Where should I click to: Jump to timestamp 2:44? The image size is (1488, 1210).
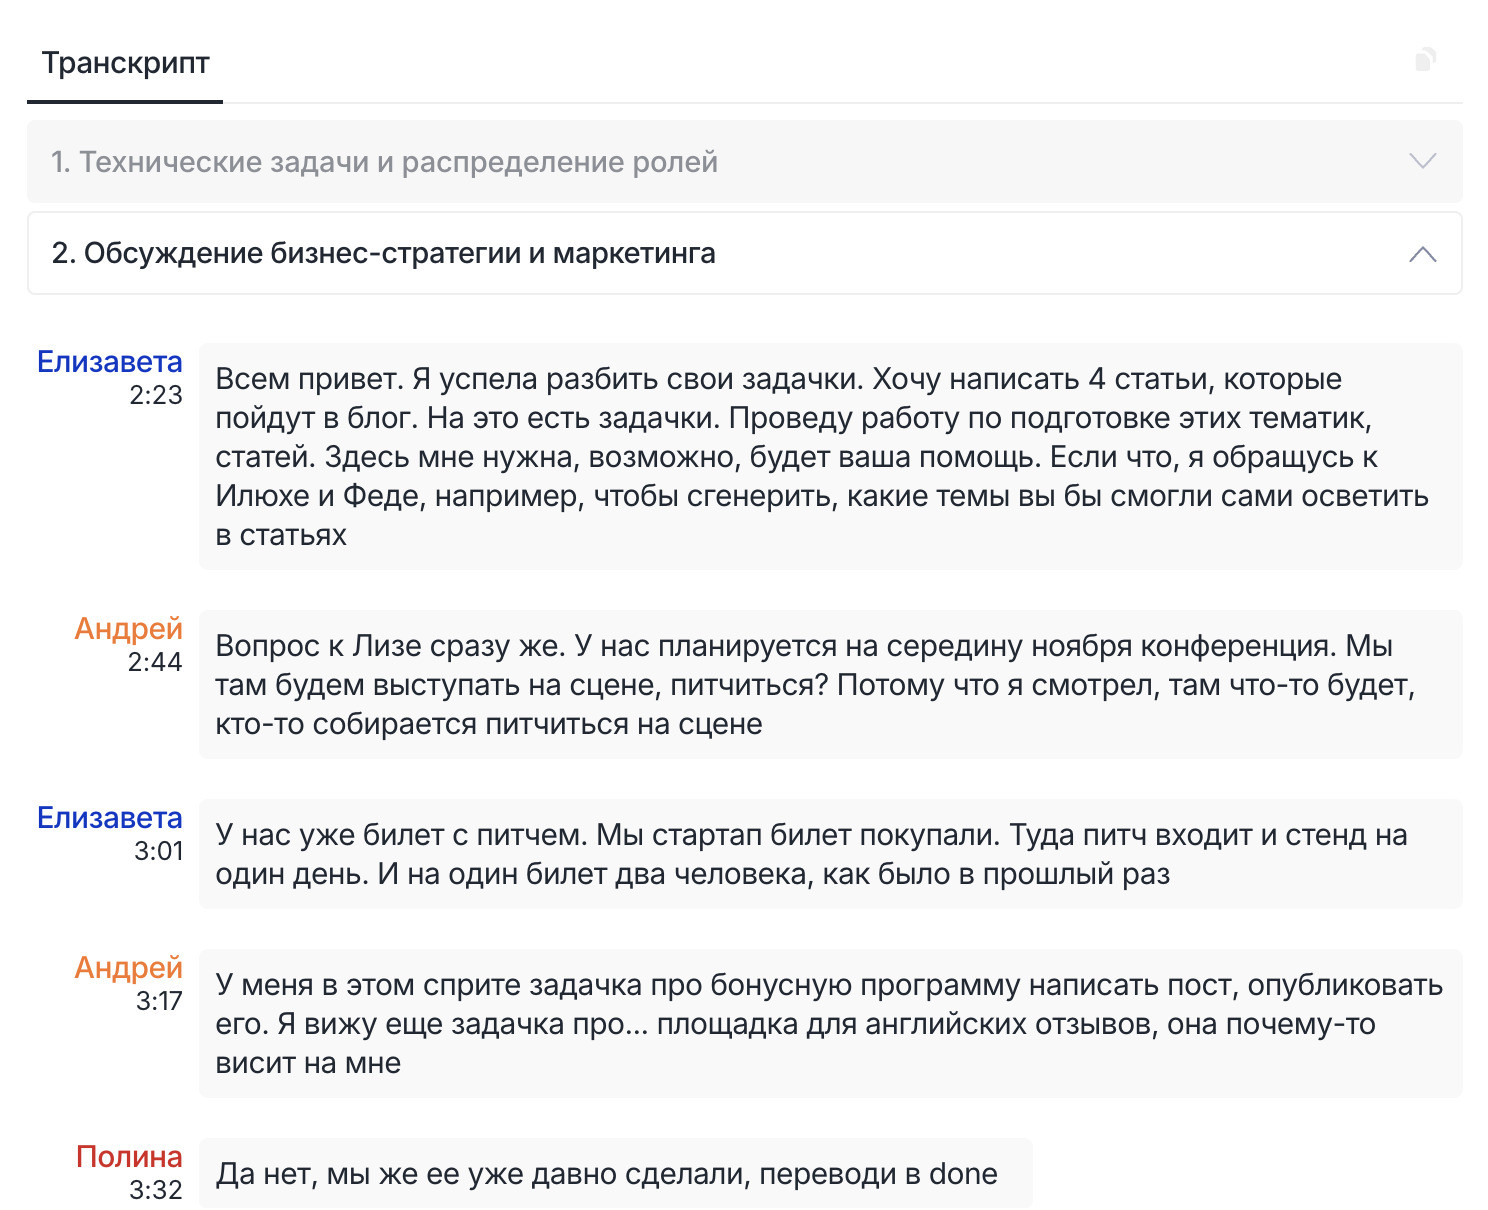point(155,662)
